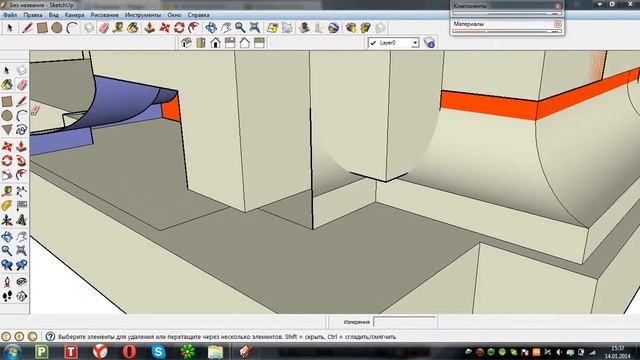640x360 pixels.
Task: Choose the Rectangle tool in top toolbar
Action: [42, 28]
